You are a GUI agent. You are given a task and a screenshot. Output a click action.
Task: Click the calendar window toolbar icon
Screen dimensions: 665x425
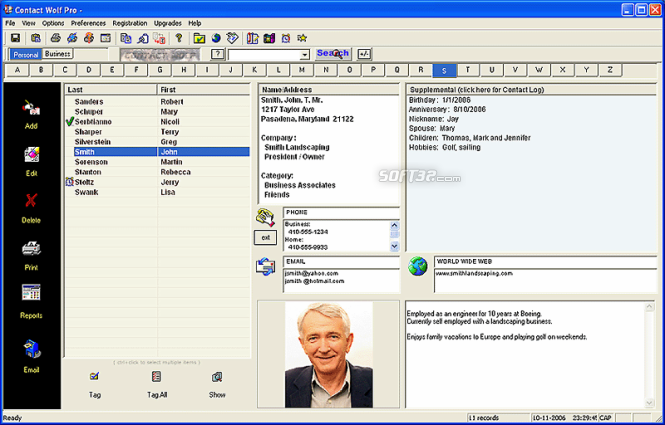click(105, 38)
